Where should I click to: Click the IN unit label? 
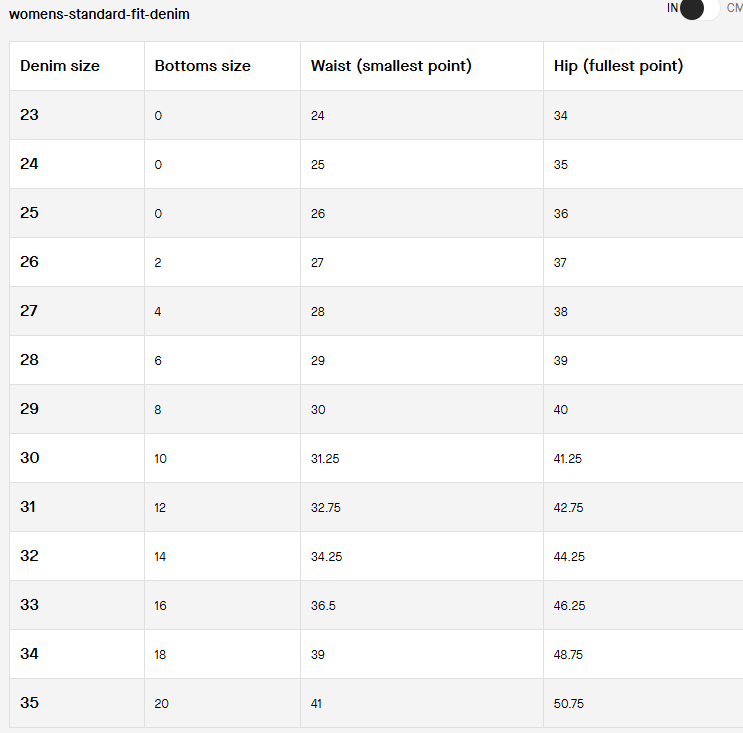click(673, 8)
